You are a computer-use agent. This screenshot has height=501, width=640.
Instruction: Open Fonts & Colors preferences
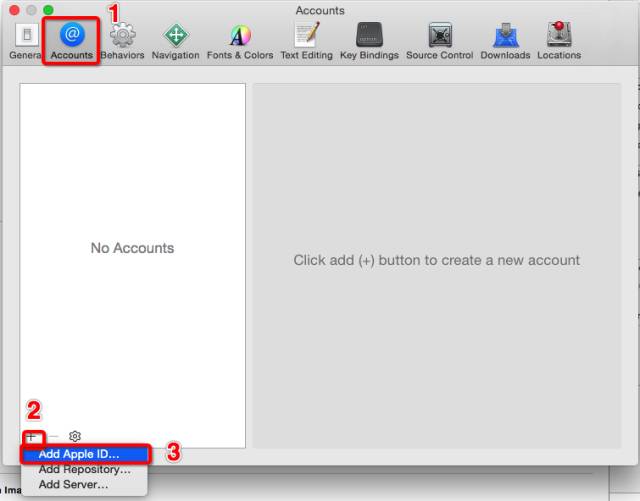tap(240, 40)
